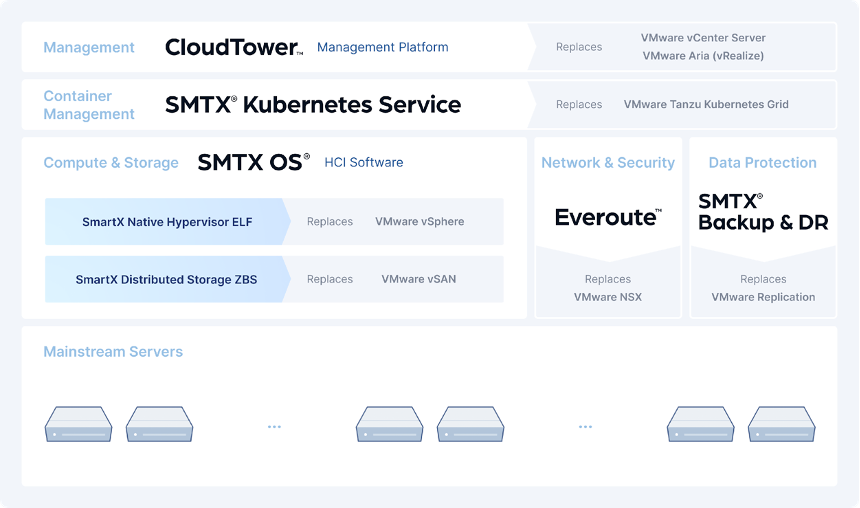Click 'VMware vSAN' text
The height and width of the screenshot is (508, 860).
tap(418, 279)
